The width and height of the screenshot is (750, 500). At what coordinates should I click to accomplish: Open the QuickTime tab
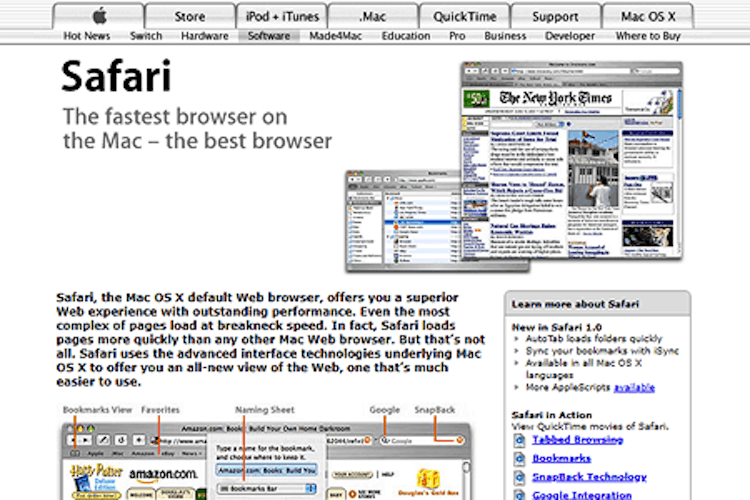pyautogui.click(x=464, y=16)
